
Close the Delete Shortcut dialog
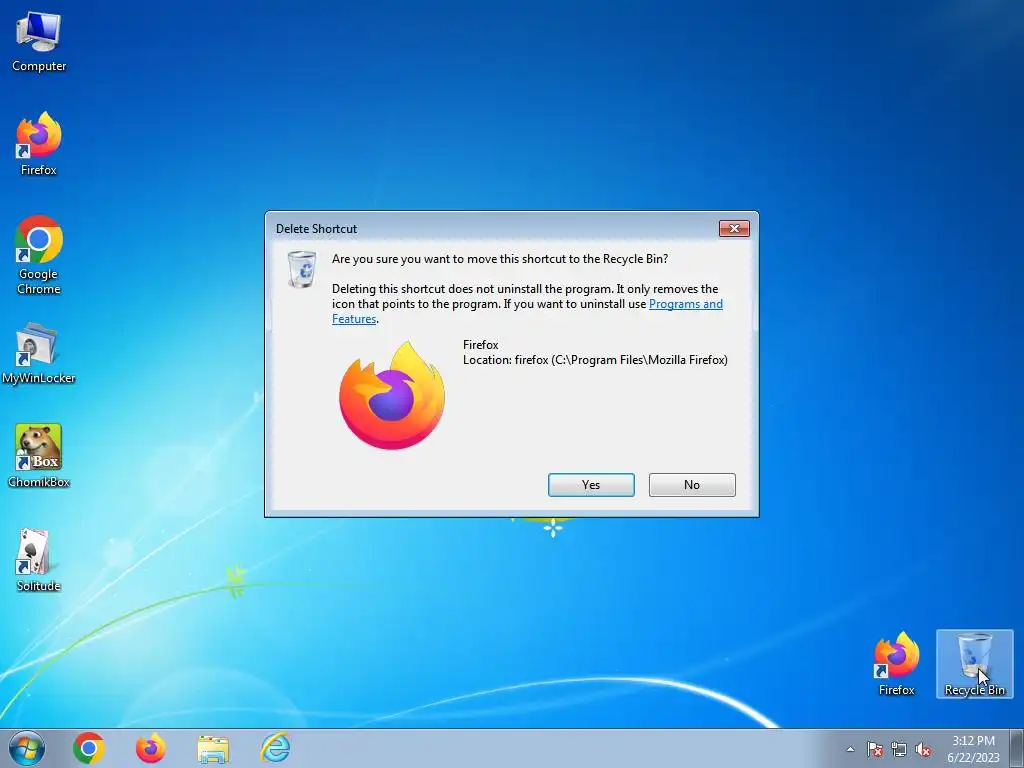734,229
